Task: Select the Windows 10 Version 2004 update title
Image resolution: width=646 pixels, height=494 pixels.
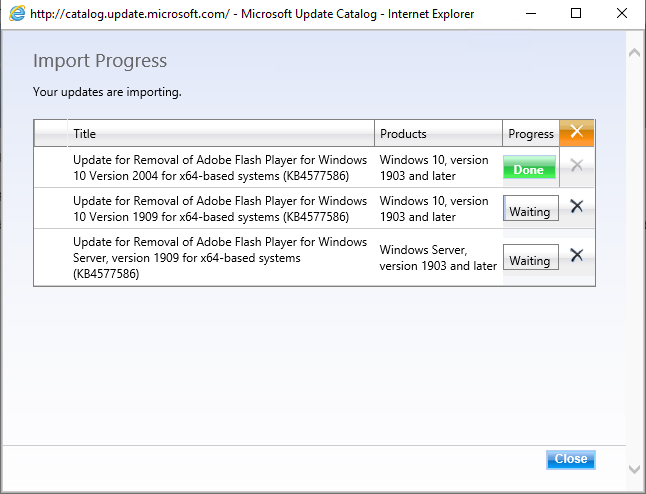Action: point(220,168)
